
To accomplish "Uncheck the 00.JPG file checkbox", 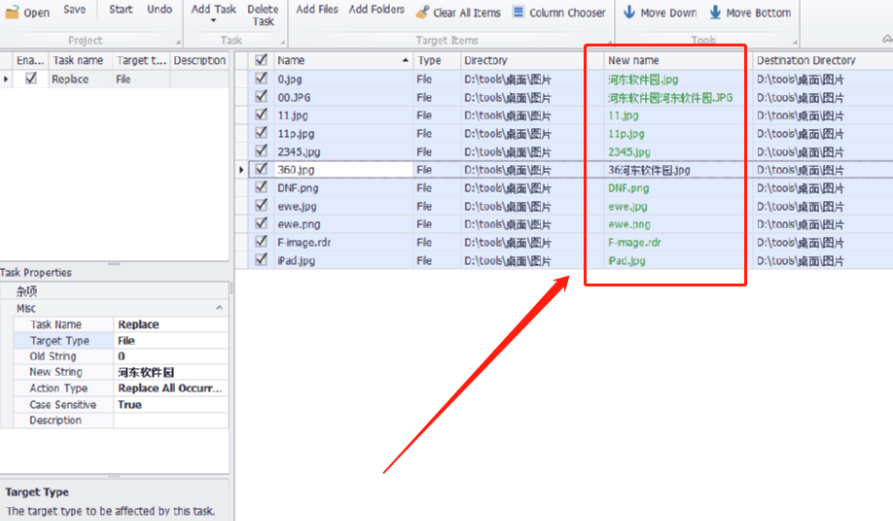I will tap(261, 96).
